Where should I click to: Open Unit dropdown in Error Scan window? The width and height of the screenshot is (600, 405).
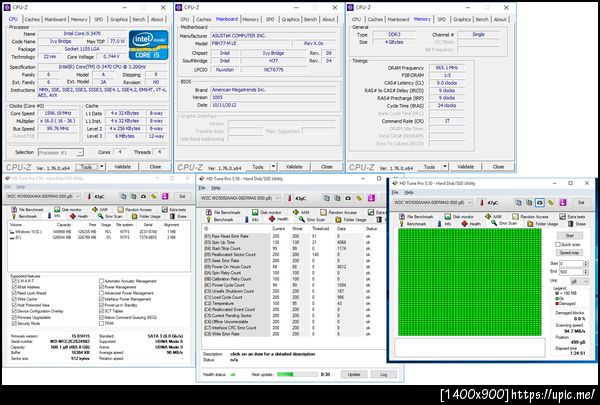(x=580, y=281)
